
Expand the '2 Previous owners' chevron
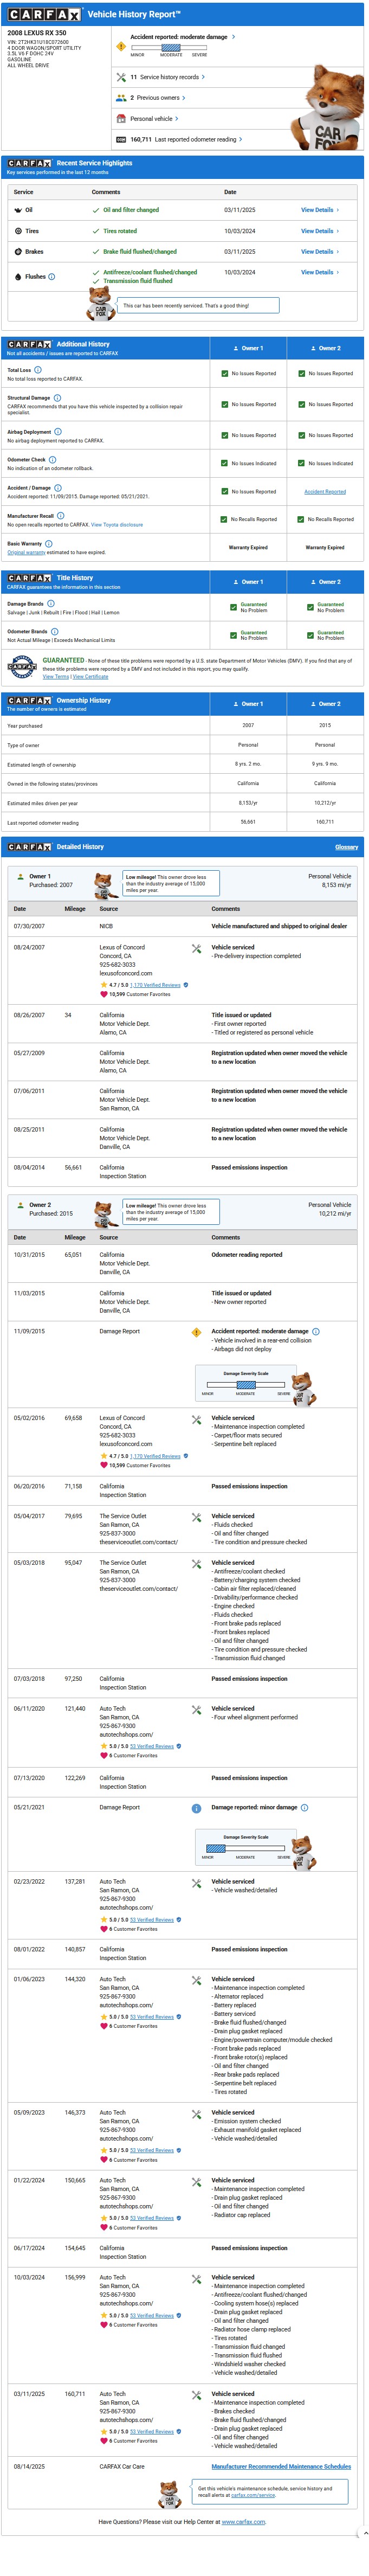click(185, 98)
